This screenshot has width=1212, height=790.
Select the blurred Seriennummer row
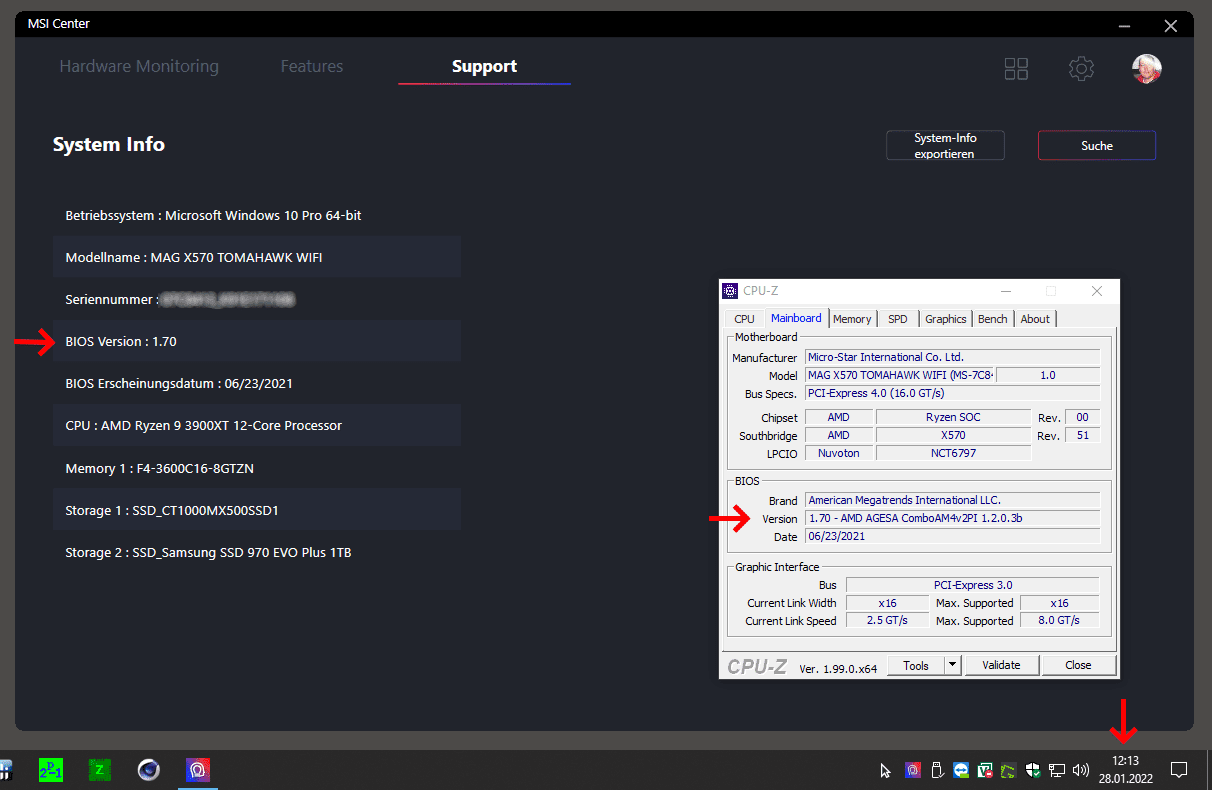coord(257,299)
